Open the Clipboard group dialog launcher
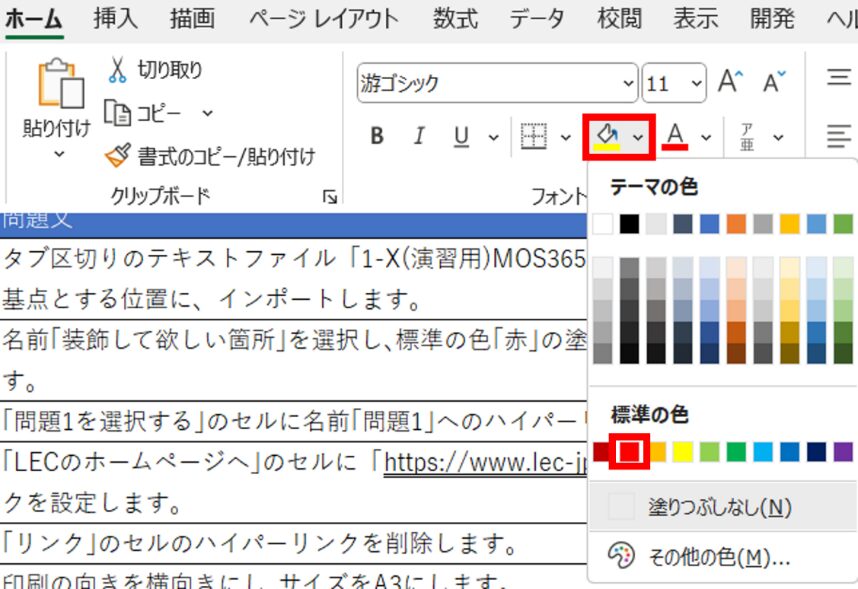This screenshot has height=589, width=858. pyautogui.click(x=329, y=197)
